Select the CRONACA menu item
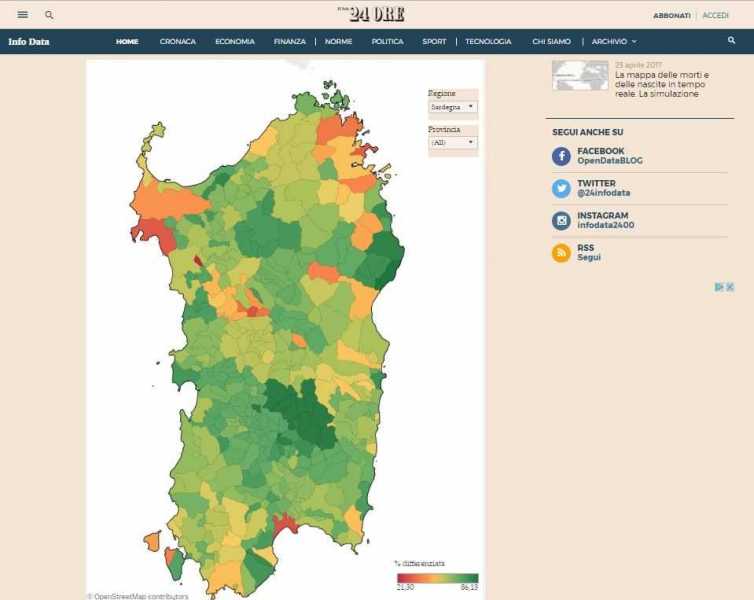This screenshot has height=600, width=754. click(178, 41)
